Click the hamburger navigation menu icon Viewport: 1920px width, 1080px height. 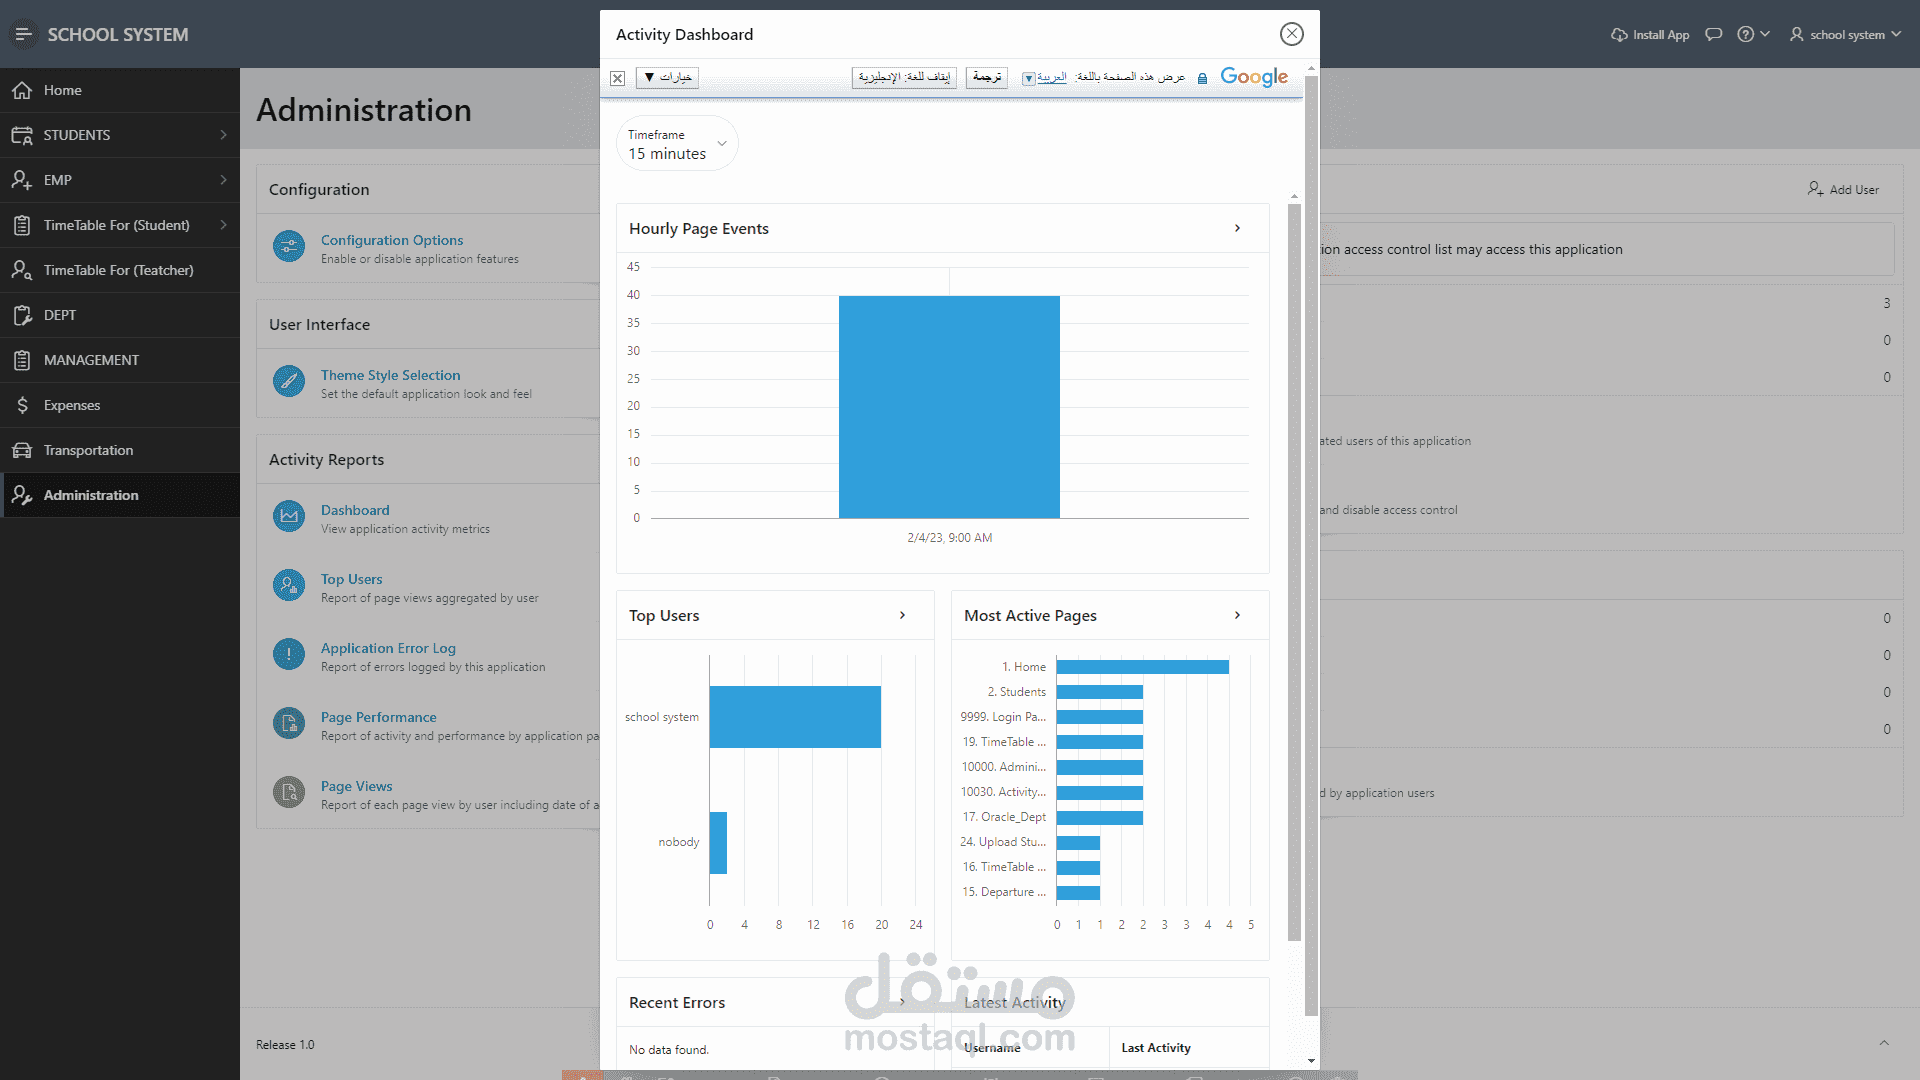click(23, 34)
